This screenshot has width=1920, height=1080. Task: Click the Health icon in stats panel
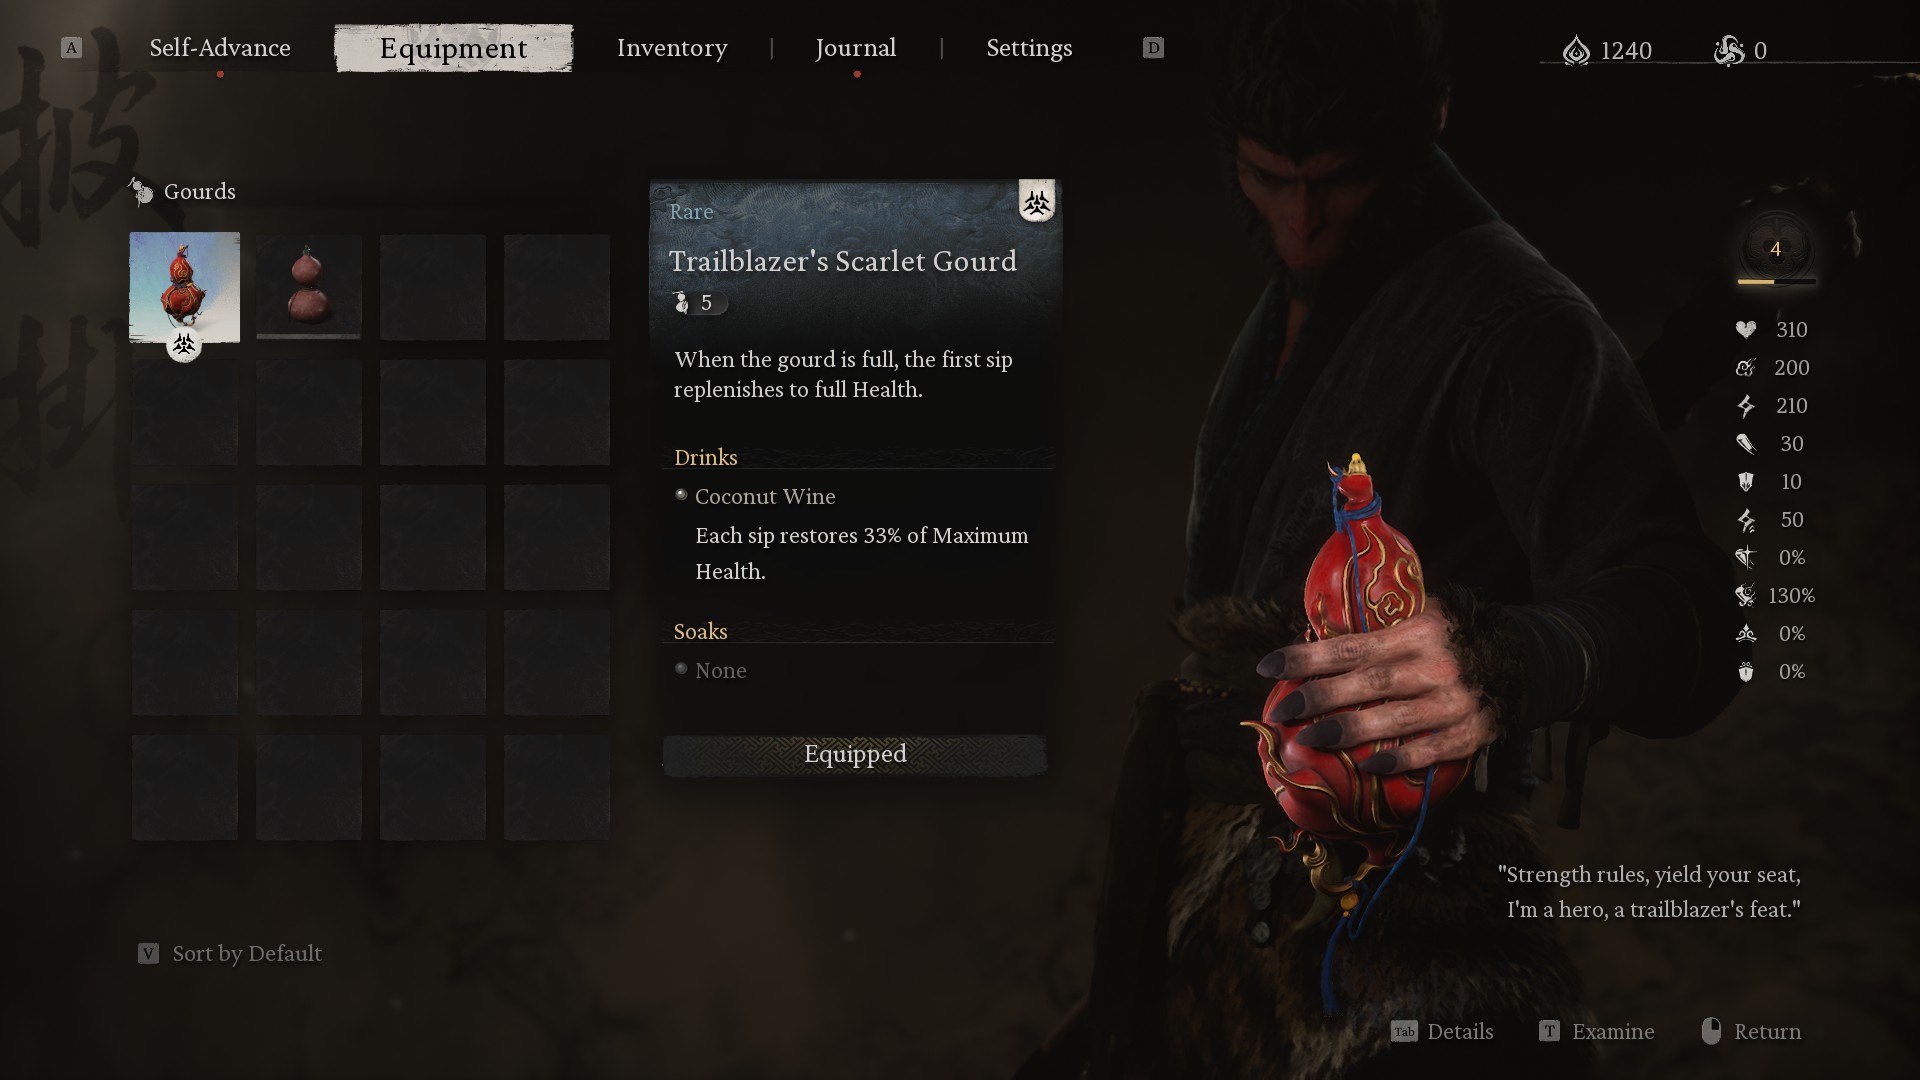1746,328
